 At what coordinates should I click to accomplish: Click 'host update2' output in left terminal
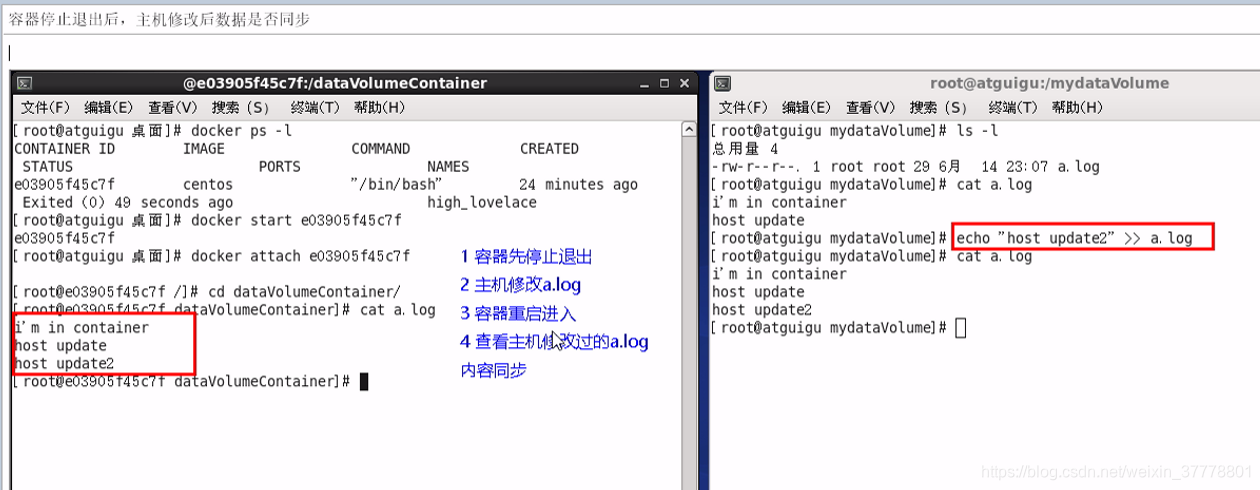64,364
